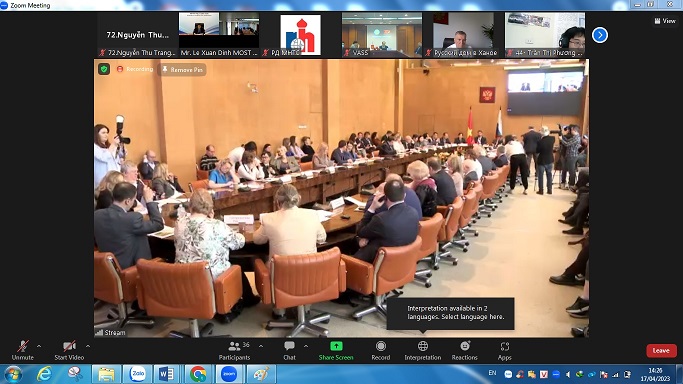The height and width of the screenshot is (384, 683).
Task: Open Zoom Apps
Action: point(504,350)
